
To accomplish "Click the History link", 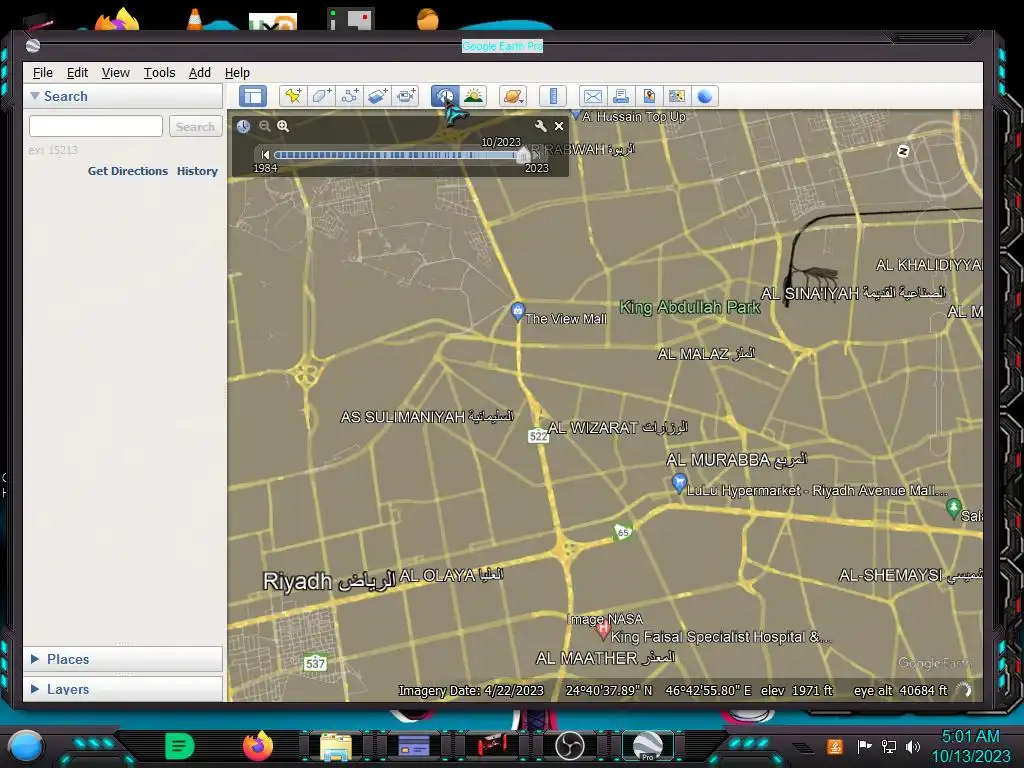I will click(x=197, y=171).
